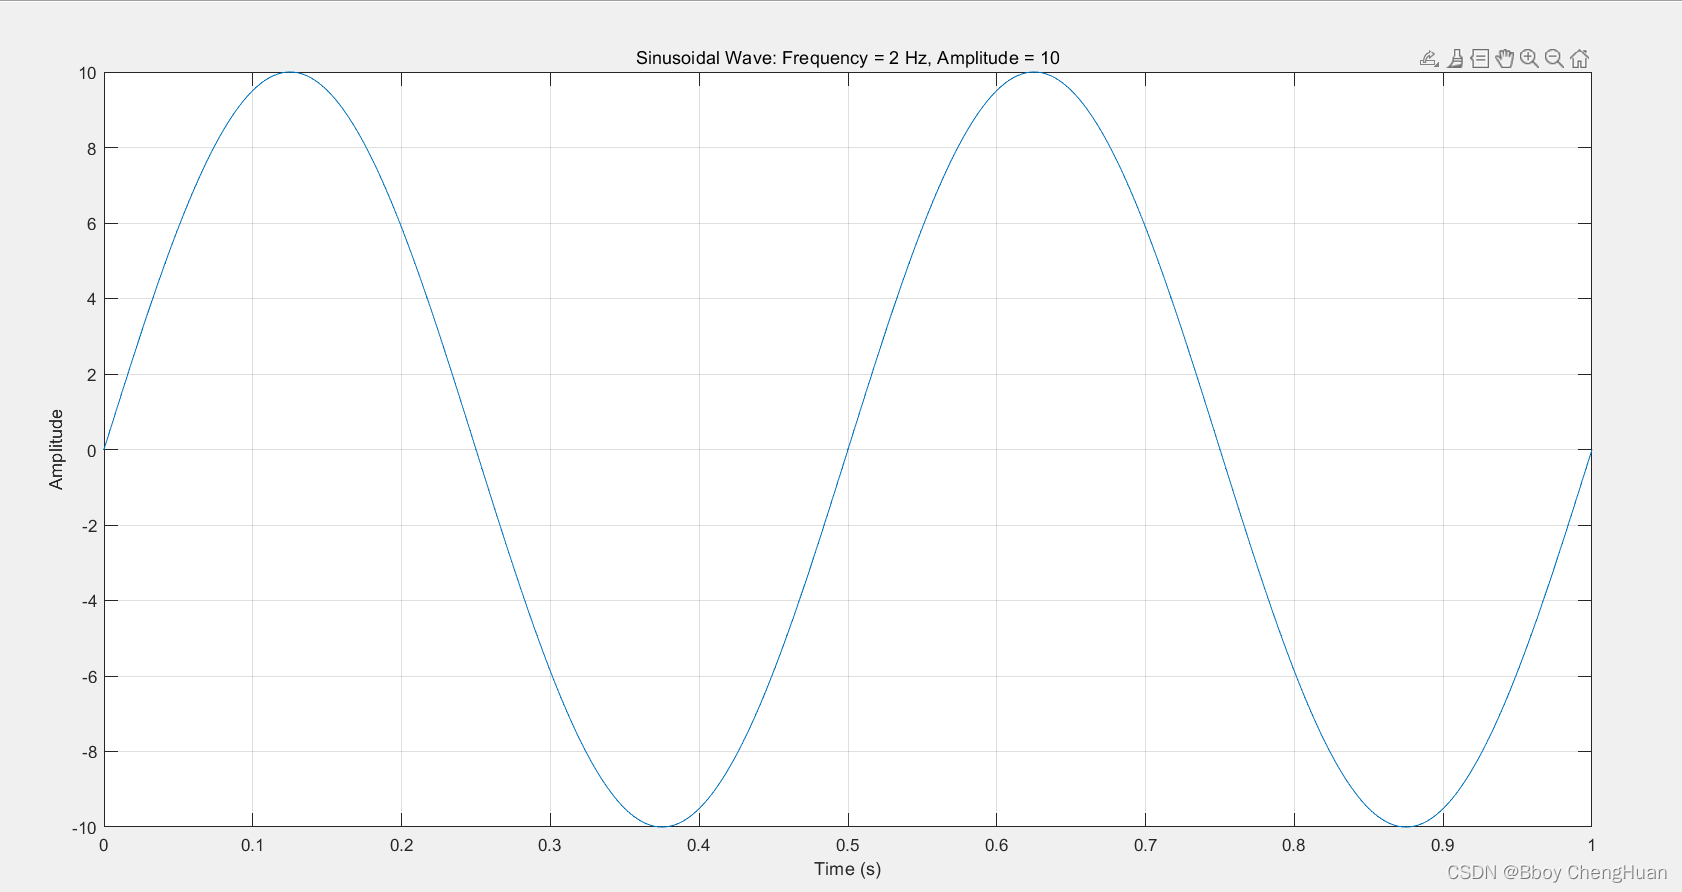
Task: Click x-axis tick label 0.5
Action: 847,845
